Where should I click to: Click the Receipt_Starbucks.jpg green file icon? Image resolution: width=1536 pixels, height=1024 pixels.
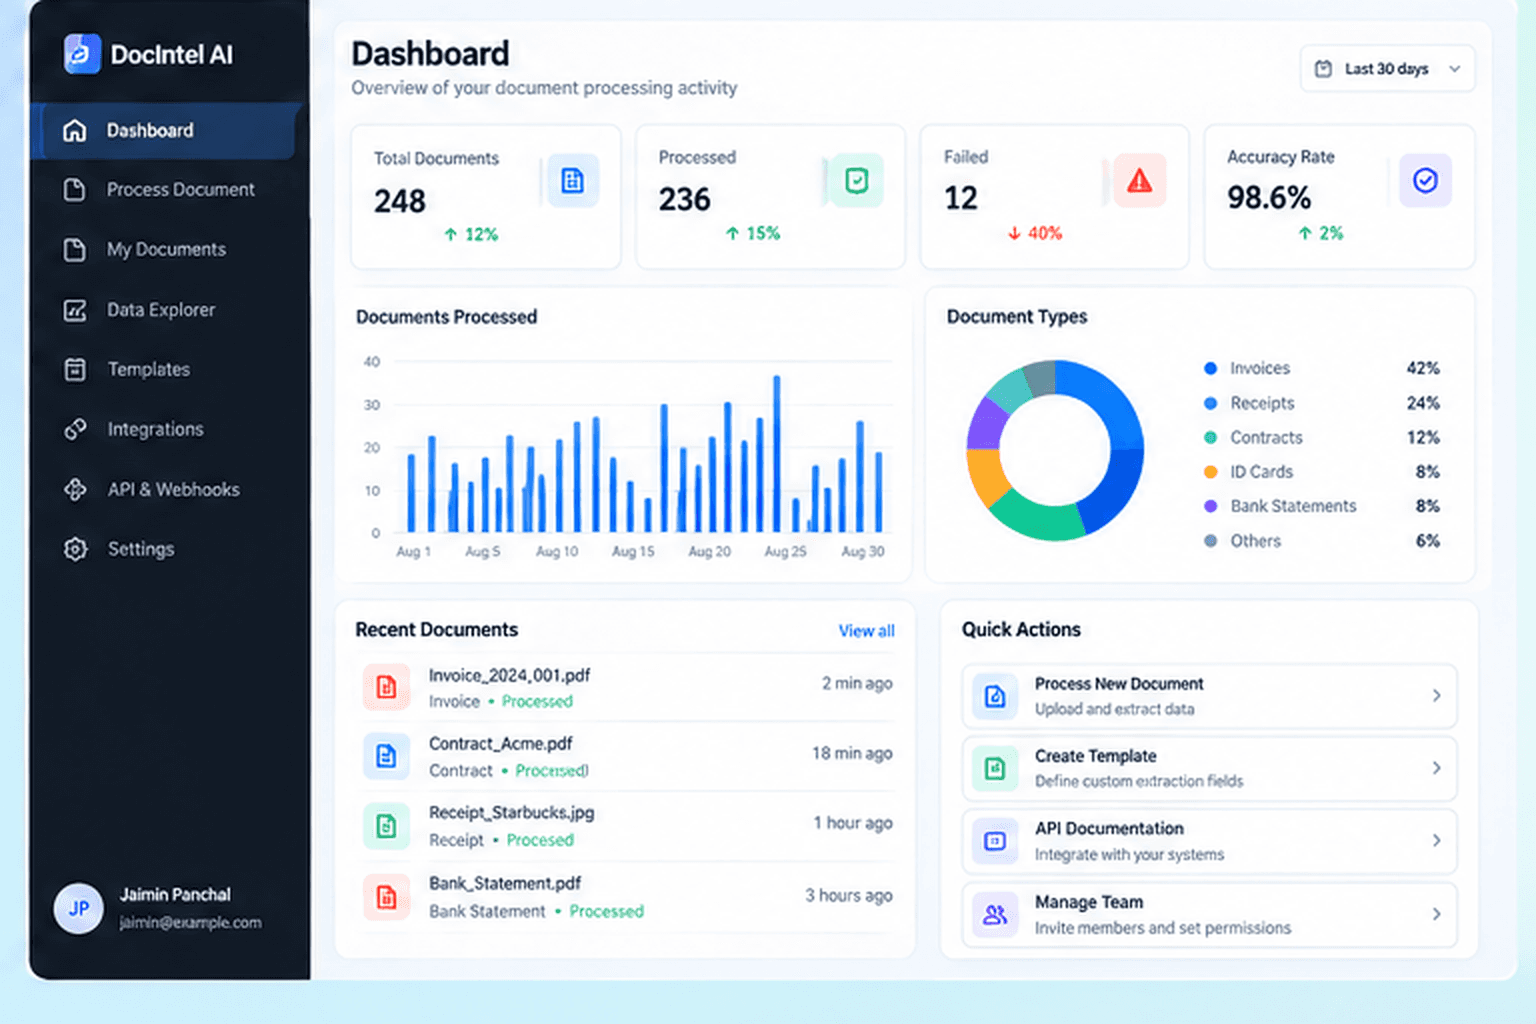pos(386,826)
